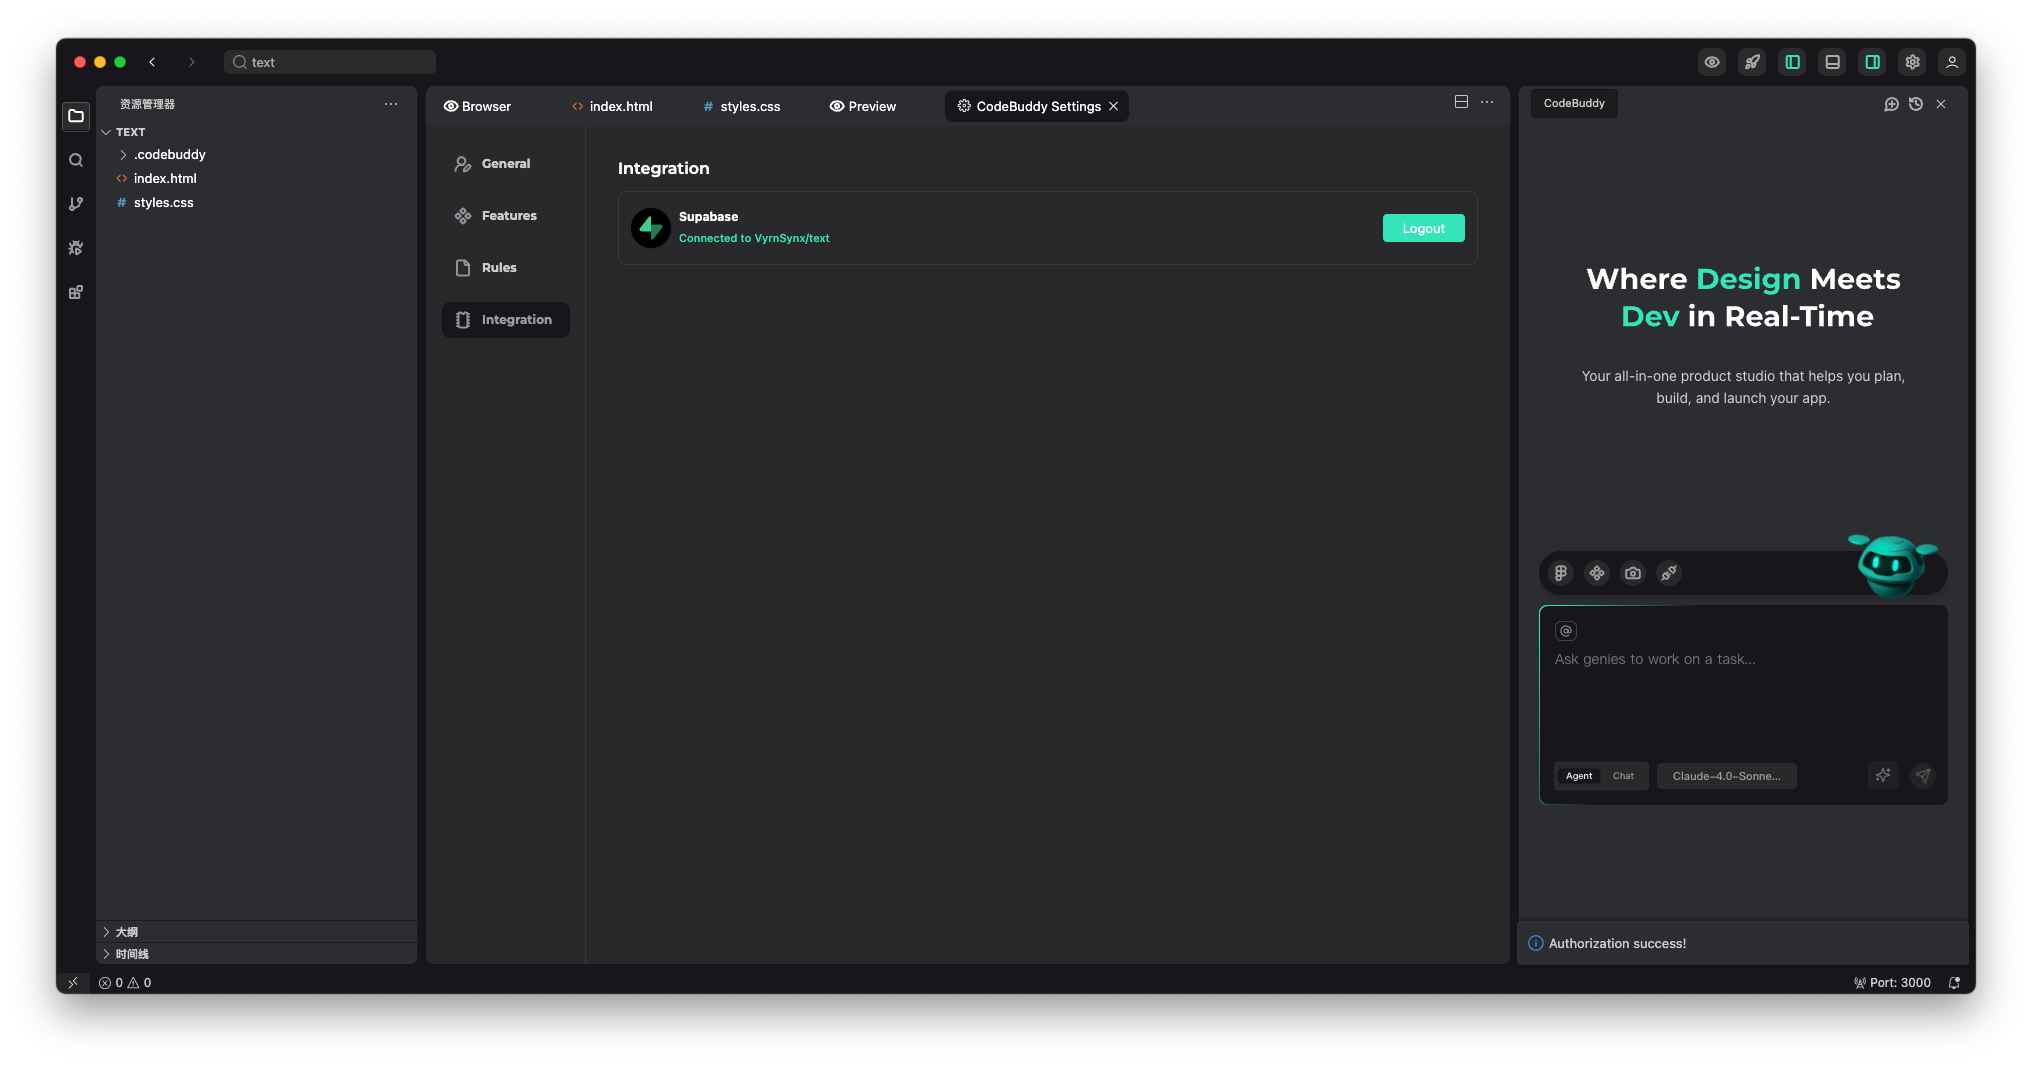Click the CodeBuddy robot mascot
The image size is (2032, 1068).
1891,565
